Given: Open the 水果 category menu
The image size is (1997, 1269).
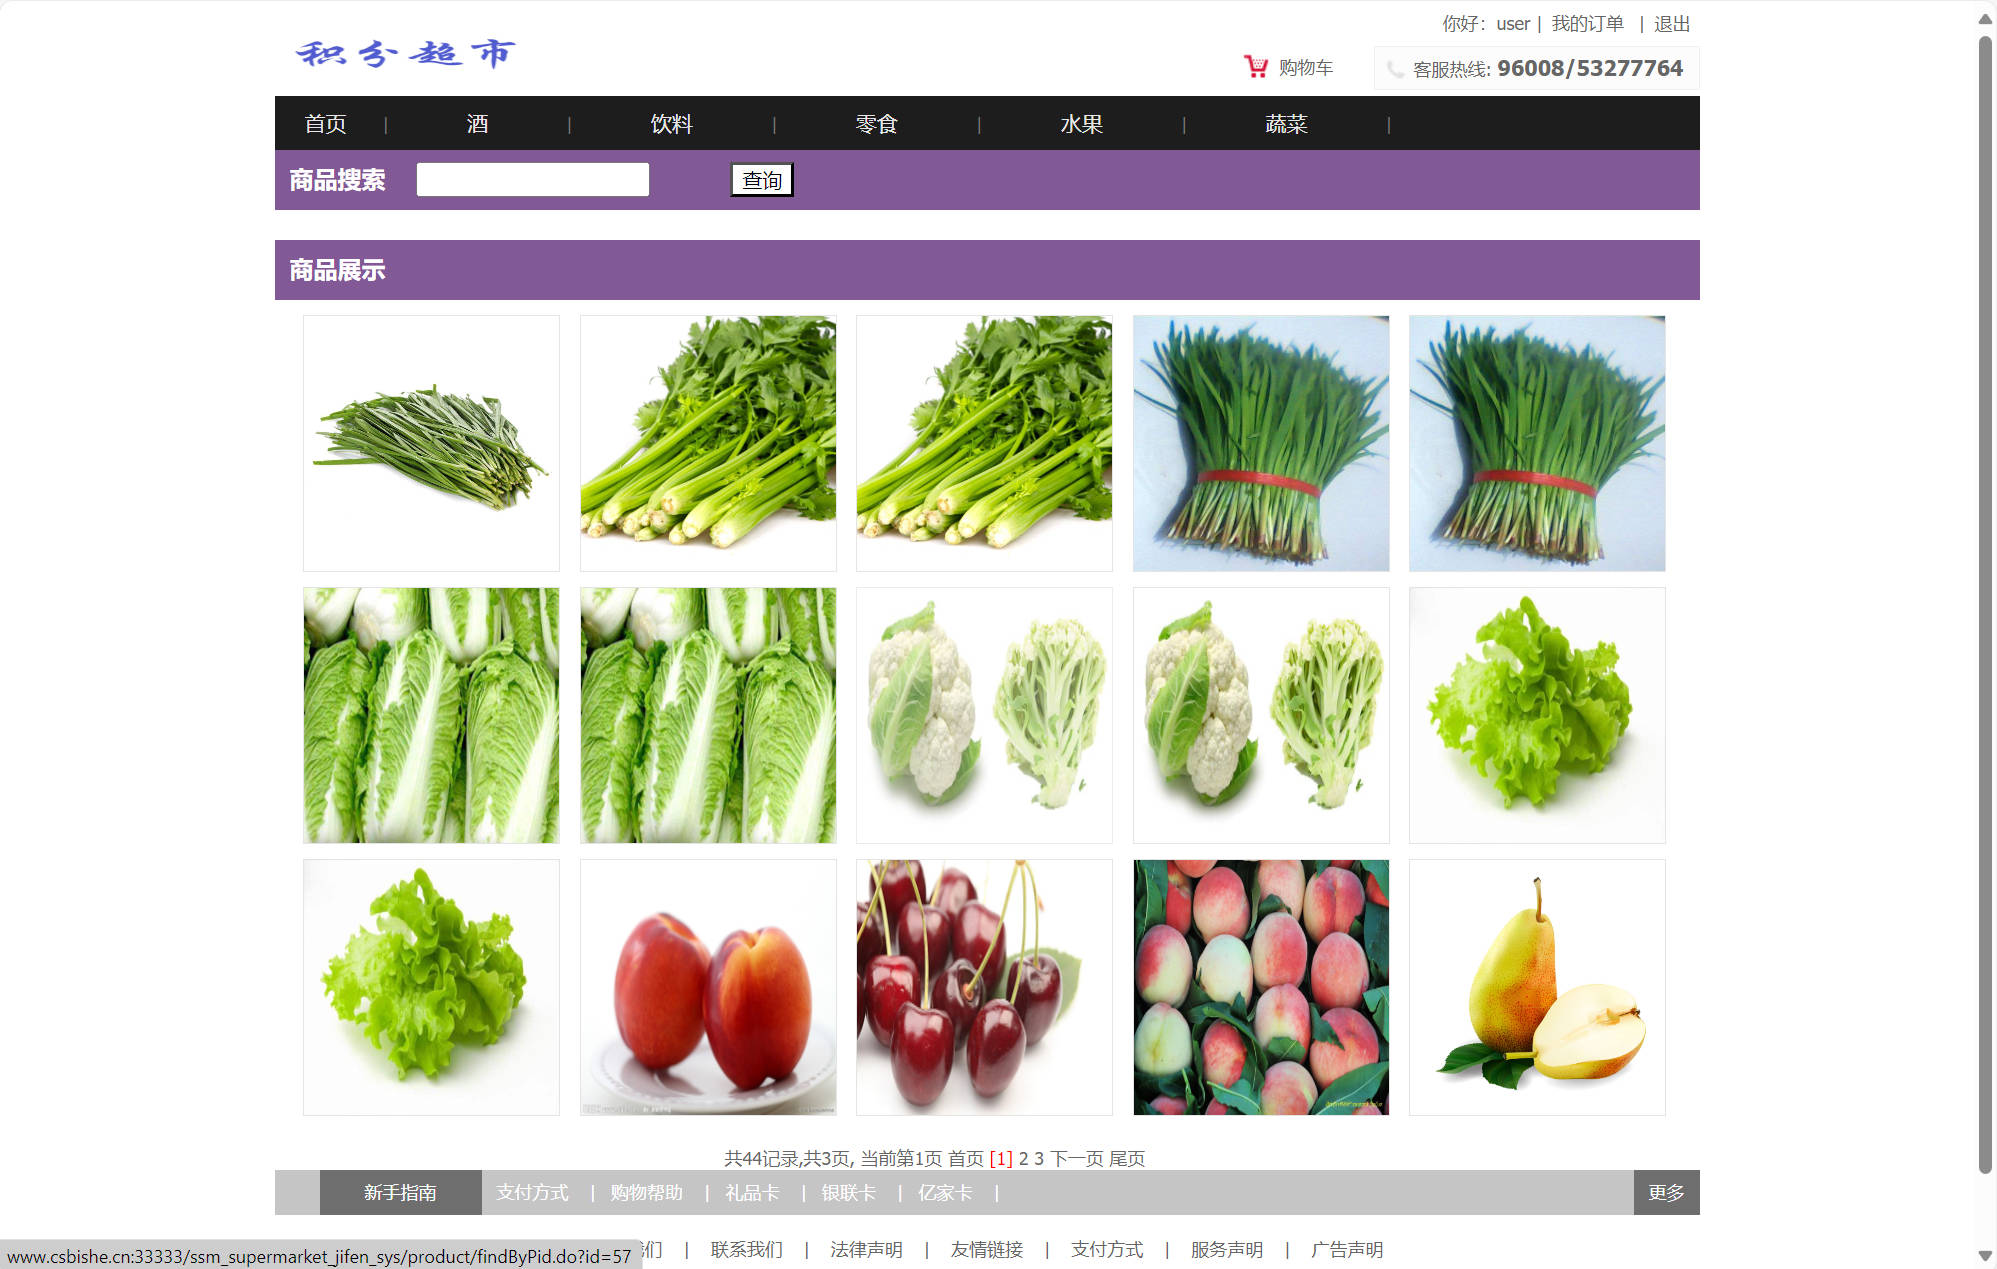Looking at the screenshot, I should coord(1081,124).
